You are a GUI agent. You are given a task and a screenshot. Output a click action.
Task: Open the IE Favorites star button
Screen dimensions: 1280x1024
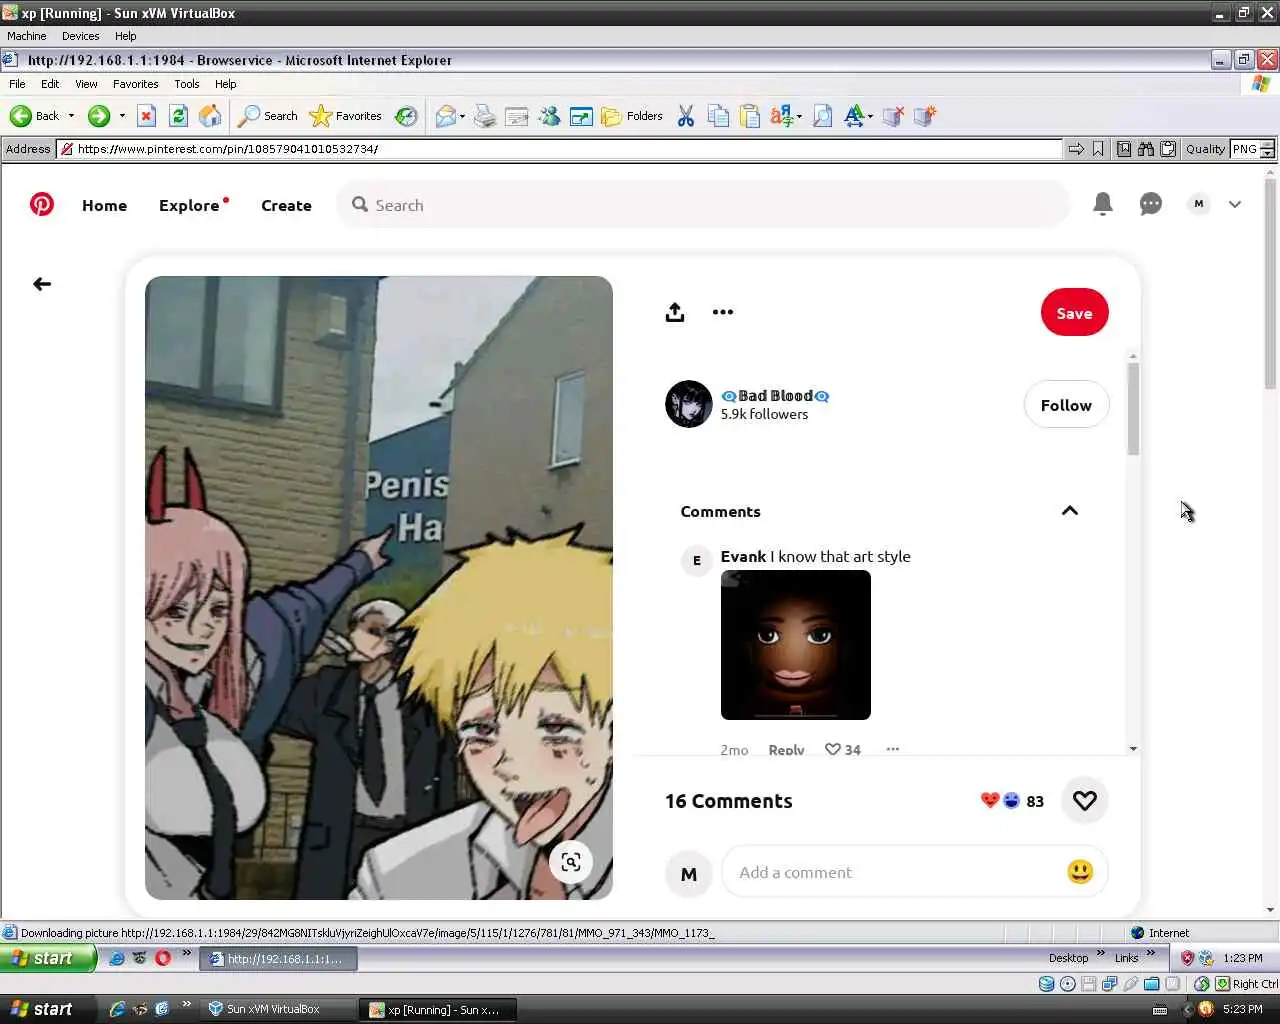pyautogui.click(x=346, y=116)
